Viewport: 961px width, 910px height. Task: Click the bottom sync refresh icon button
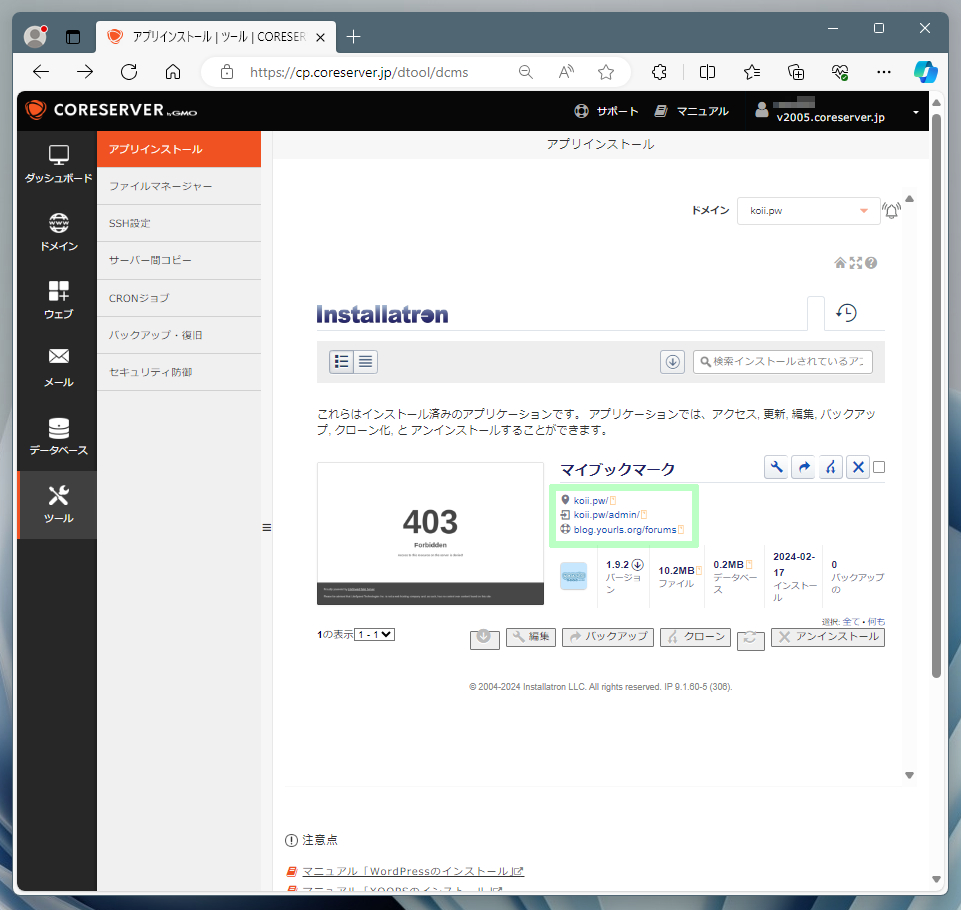[750, 639]
